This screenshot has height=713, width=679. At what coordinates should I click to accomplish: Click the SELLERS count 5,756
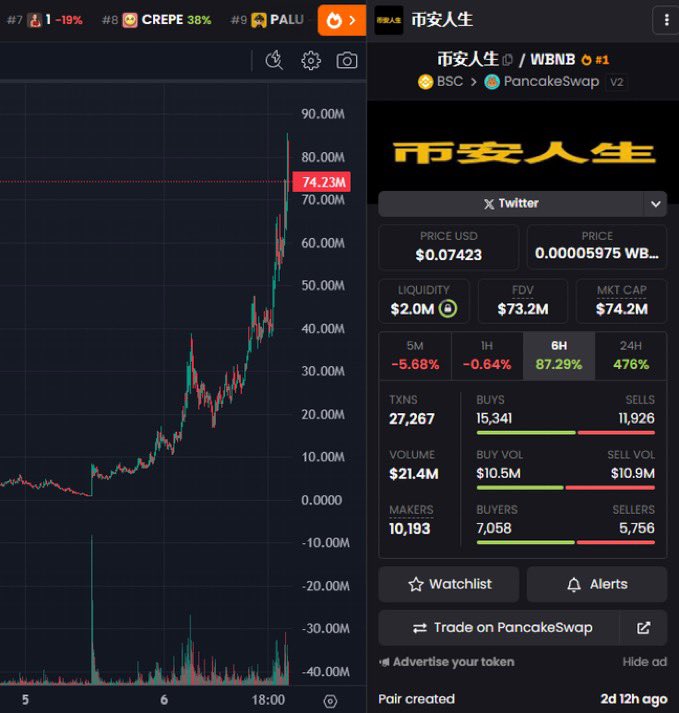[637, 528]
